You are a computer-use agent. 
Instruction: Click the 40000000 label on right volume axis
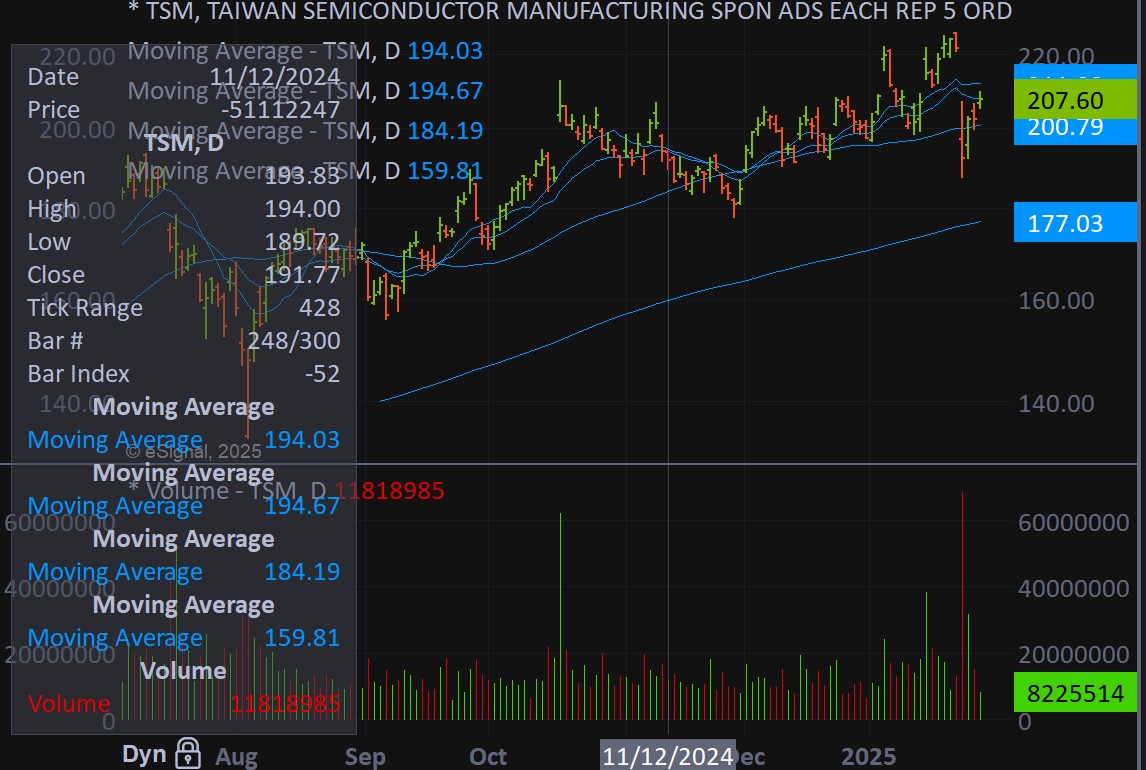click(x=1074, y=588)
